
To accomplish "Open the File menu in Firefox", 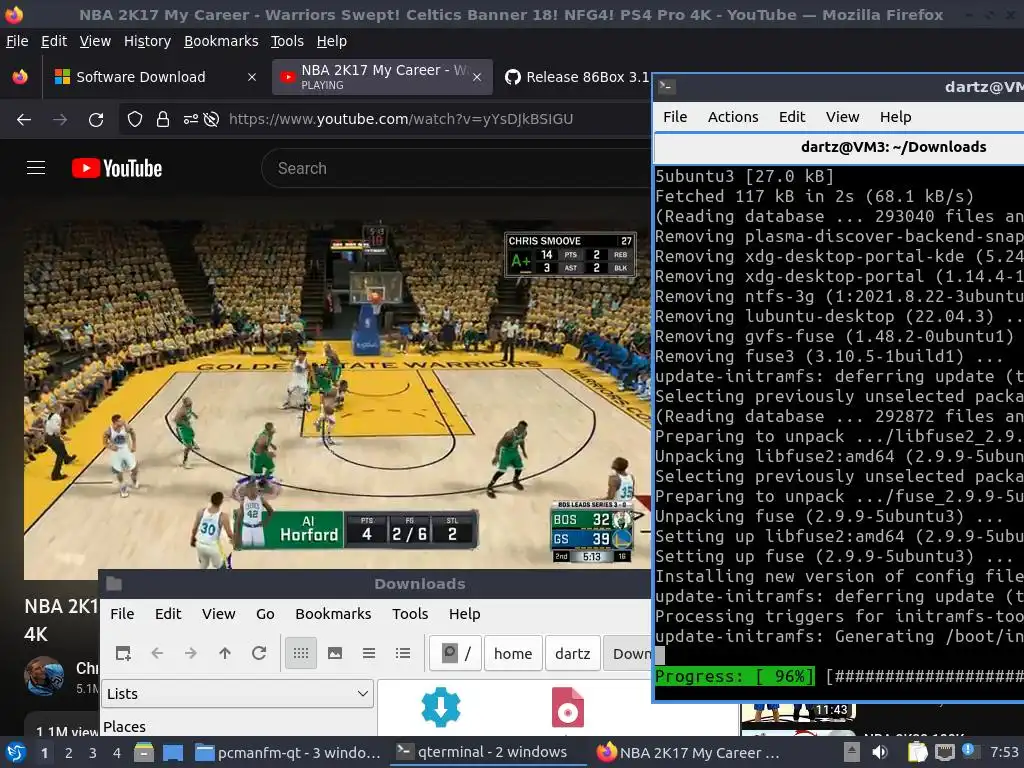I will 17,41.
